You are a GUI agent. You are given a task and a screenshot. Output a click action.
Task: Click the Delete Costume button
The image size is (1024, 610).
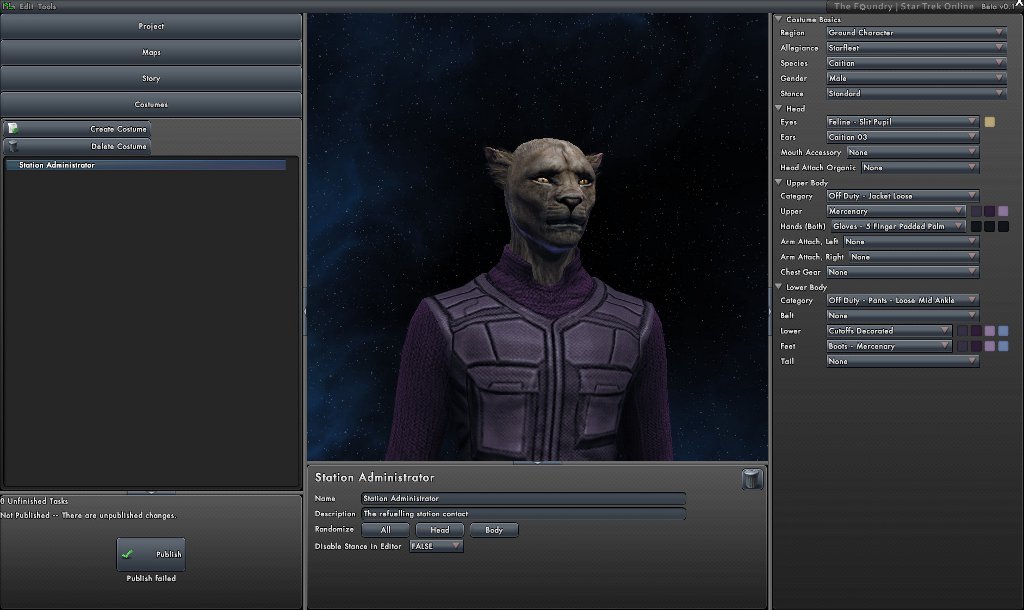[77, 146]
